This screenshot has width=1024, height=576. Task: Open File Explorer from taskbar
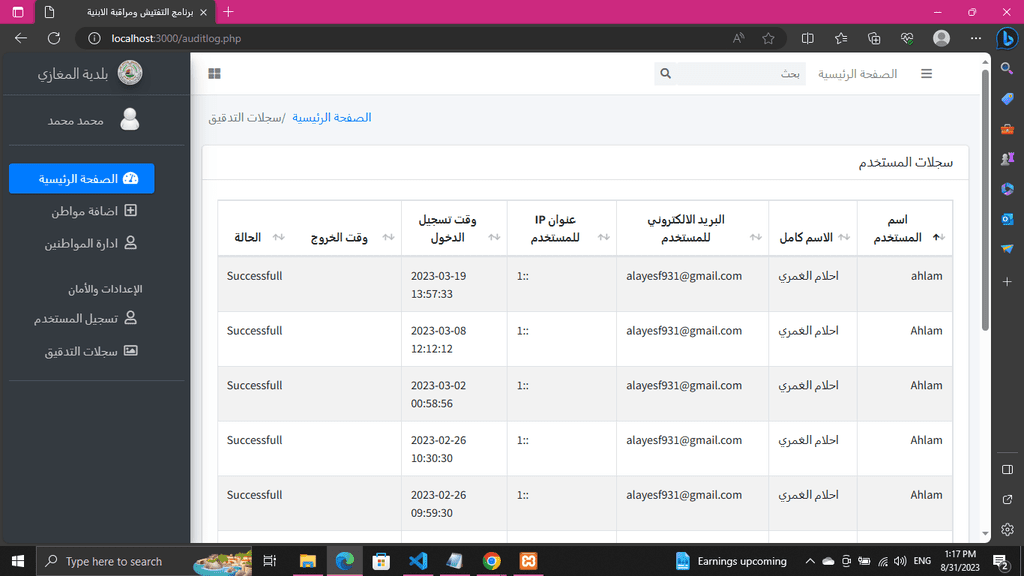(307, 561)
